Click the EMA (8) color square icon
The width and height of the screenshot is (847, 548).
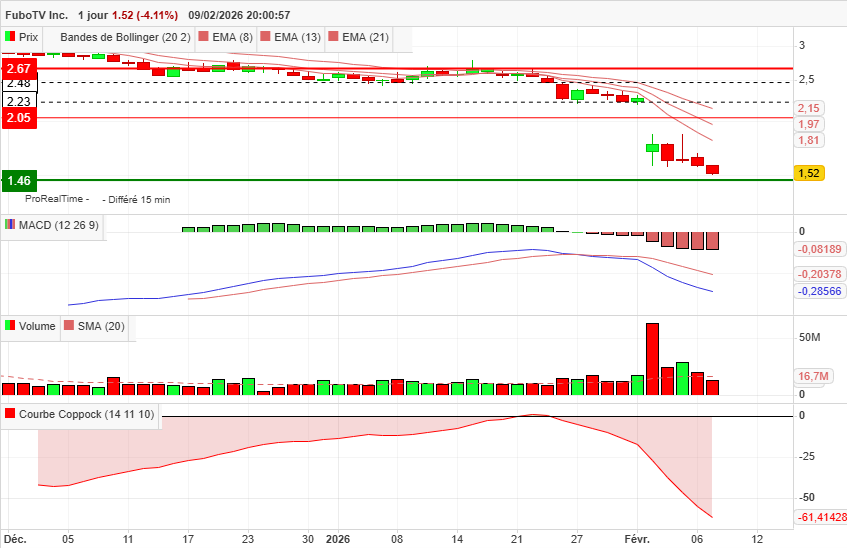click(x=203, y=37)
